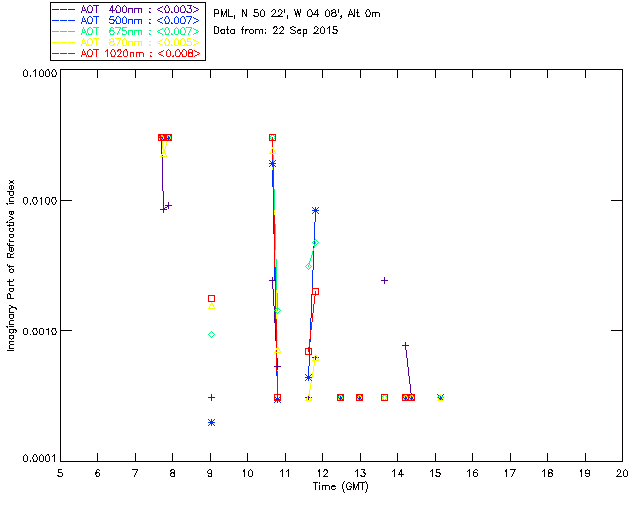Click the x-axis tick label 16
Image resolution: width=640 pixels, height=512 pixels.
tap(473, 473)
